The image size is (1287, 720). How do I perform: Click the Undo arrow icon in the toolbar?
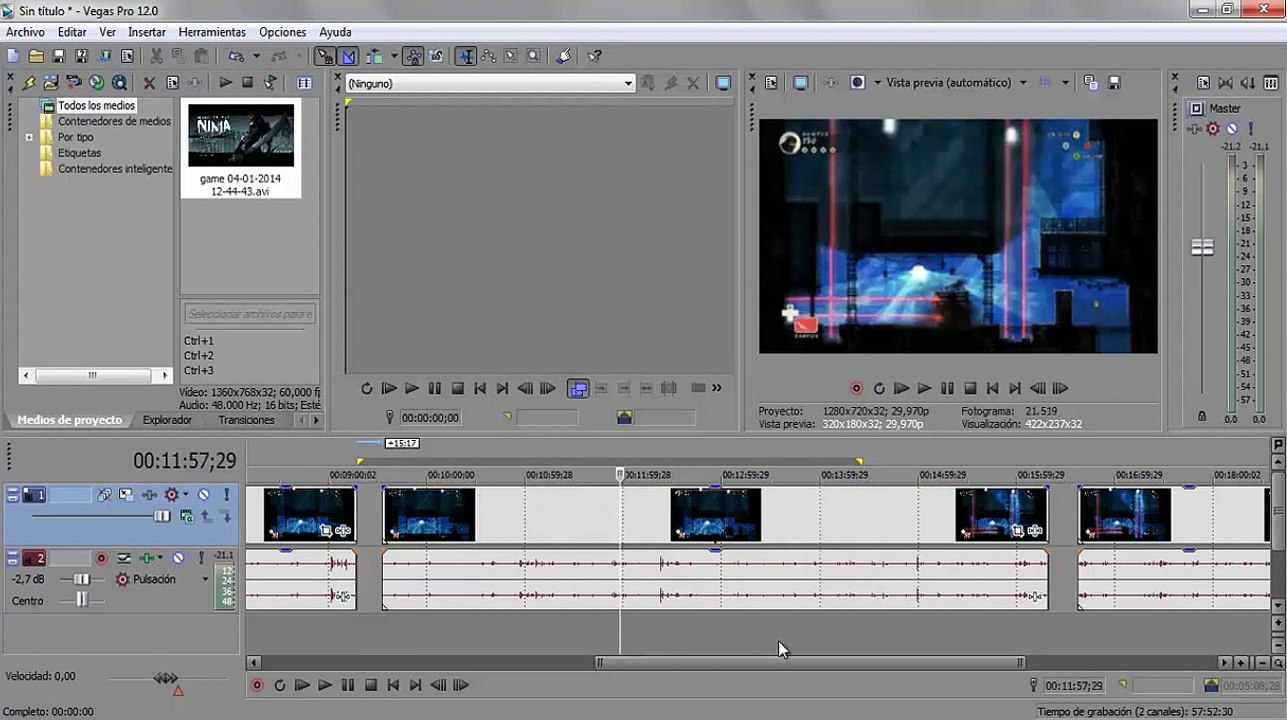tap(236, 56)
